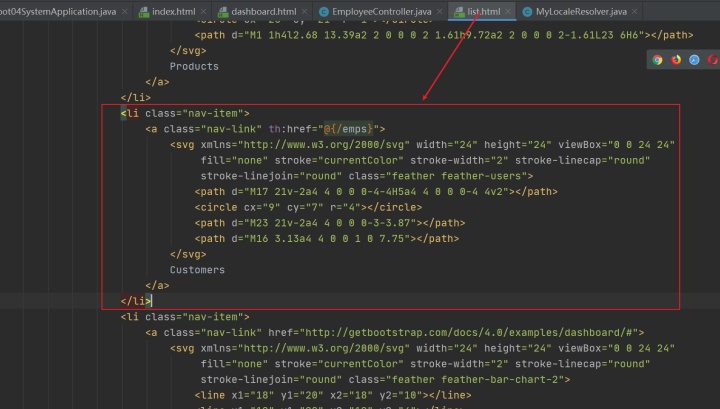Click the getbootstrap.com dashboard URL in href

click(471, 332)
